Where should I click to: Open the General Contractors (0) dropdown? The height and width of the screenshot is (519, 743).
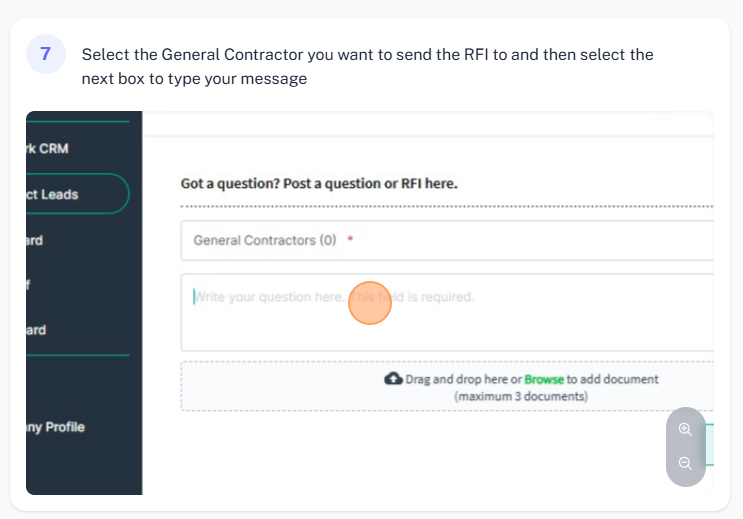pos(447,240)
